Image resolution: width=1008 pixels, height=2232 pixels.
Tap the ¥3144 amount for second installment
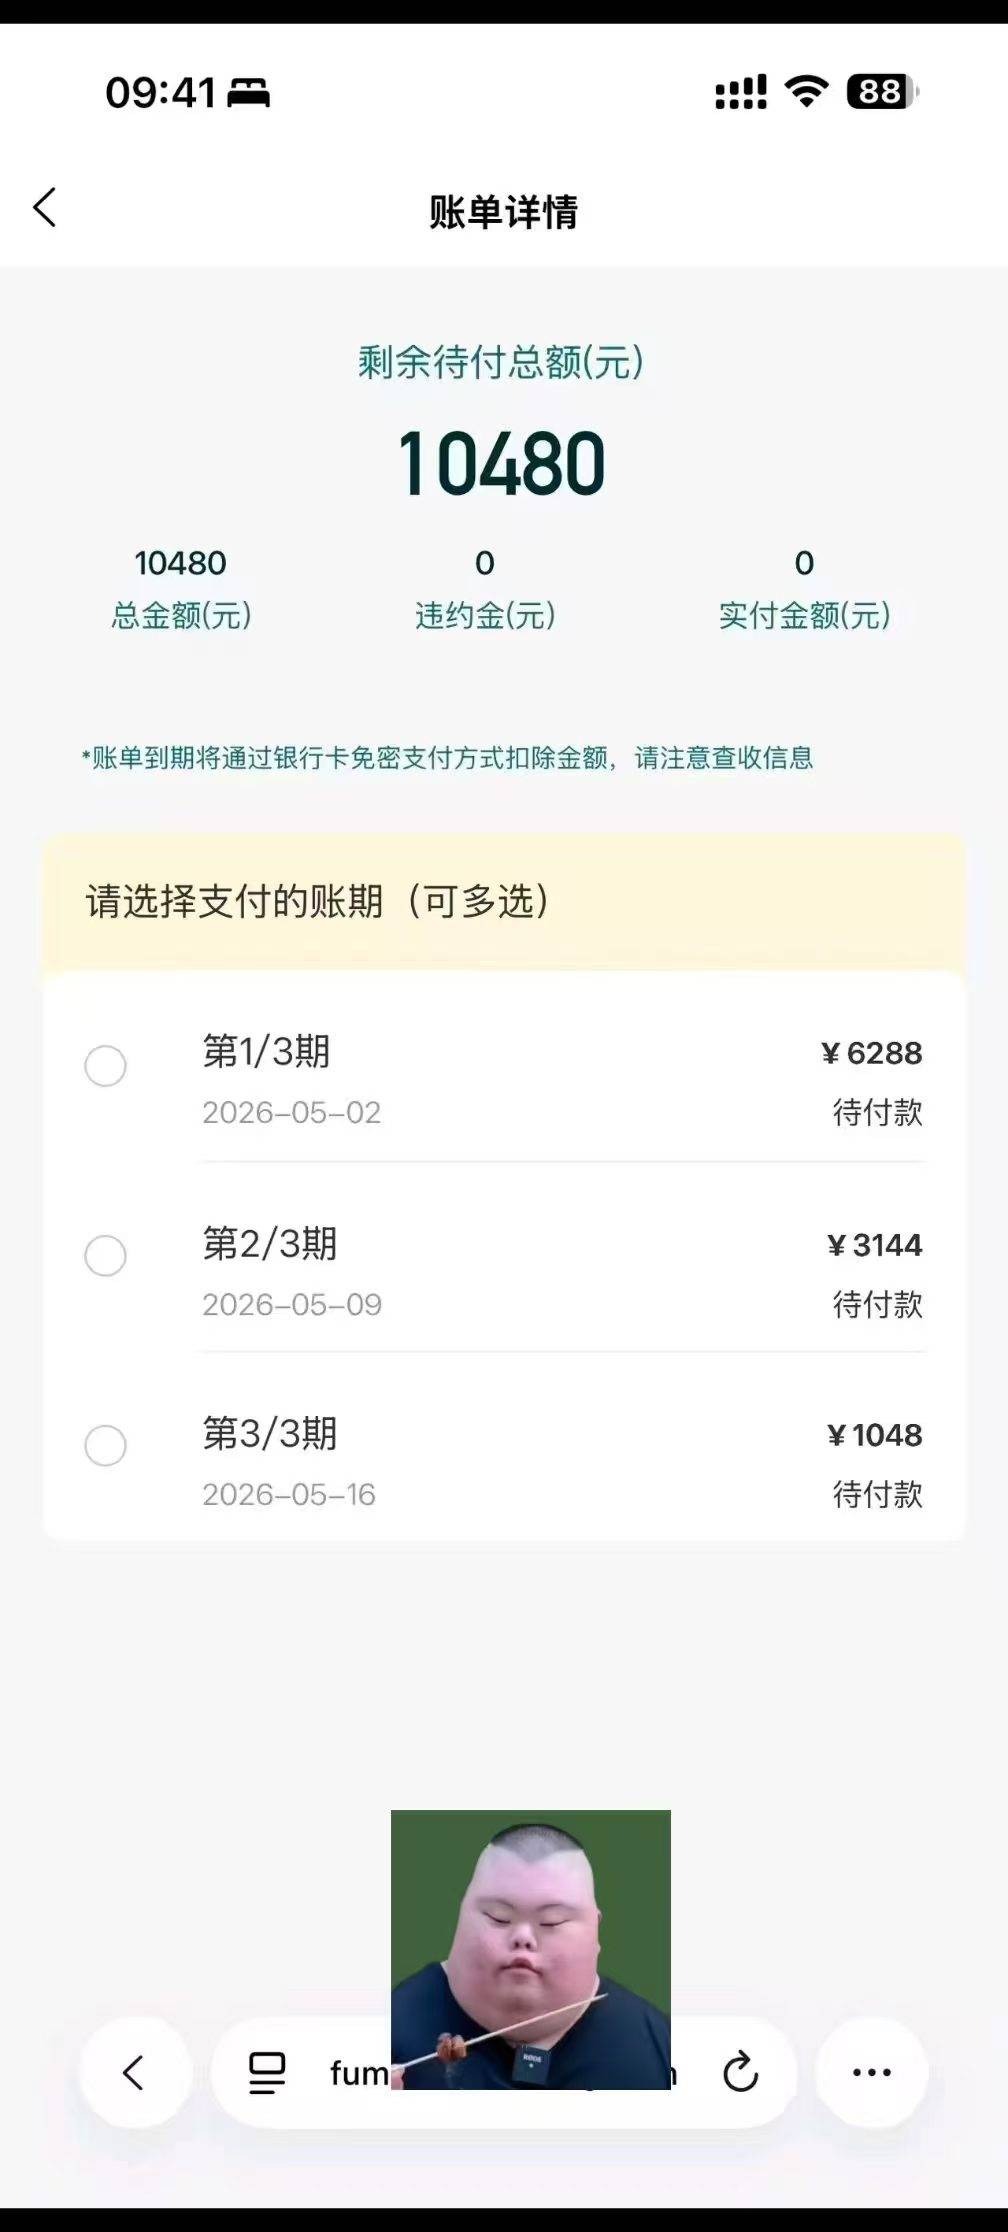coord(874,1245)
